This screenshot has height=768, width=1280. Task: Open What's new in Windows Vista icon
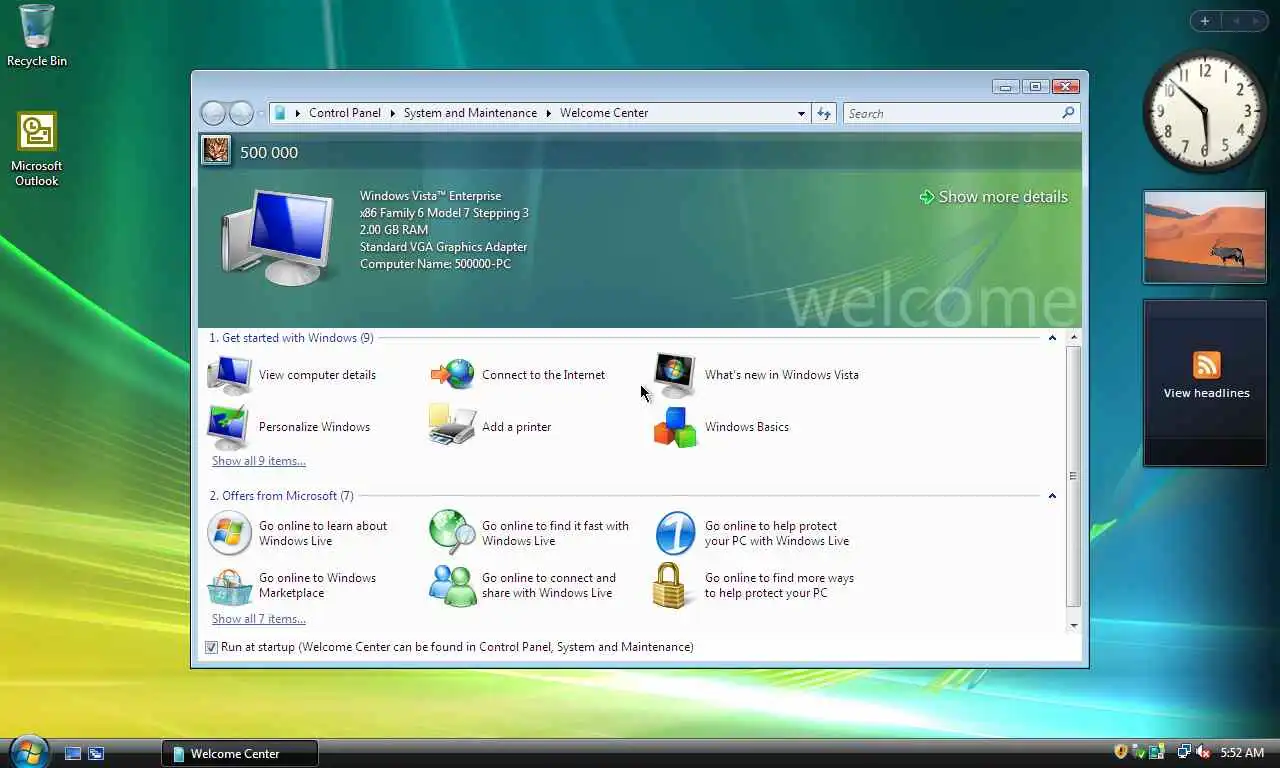click(674, 375)
